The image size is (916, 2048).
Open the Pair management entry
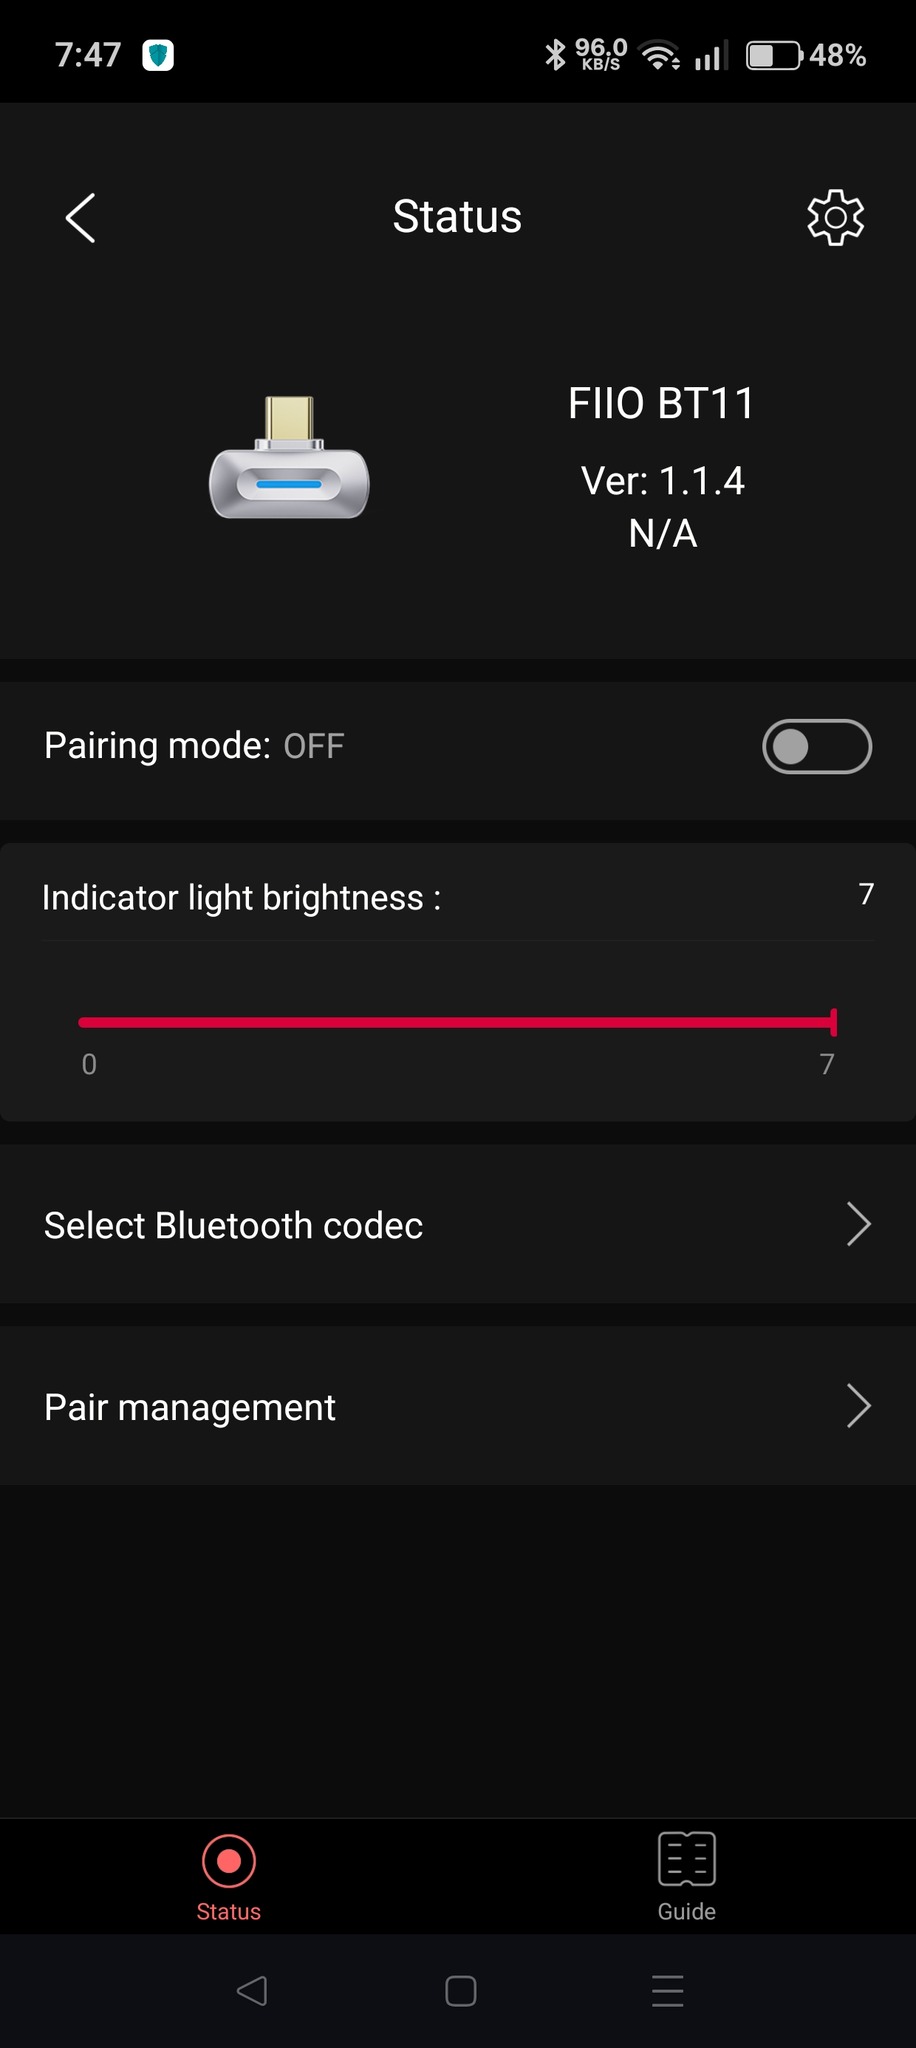tap(190, 1407)
